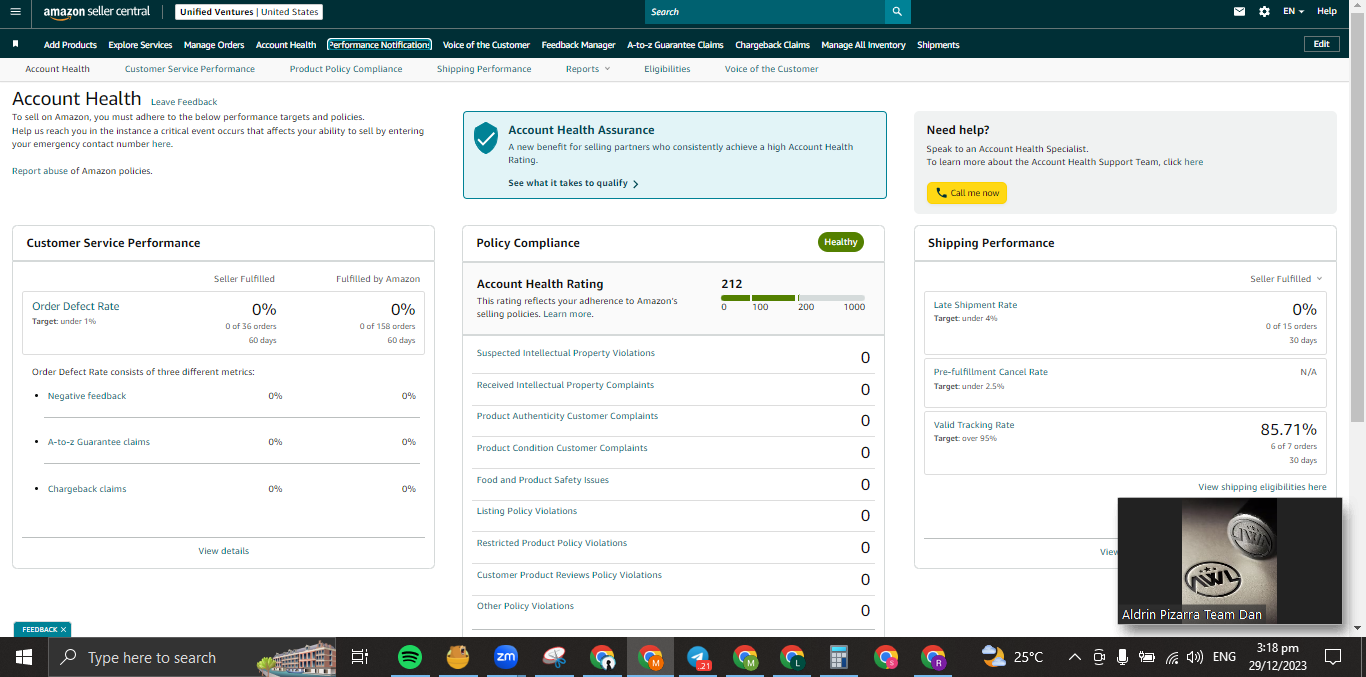Open the hamburger navigation menu

pos(15,12)
